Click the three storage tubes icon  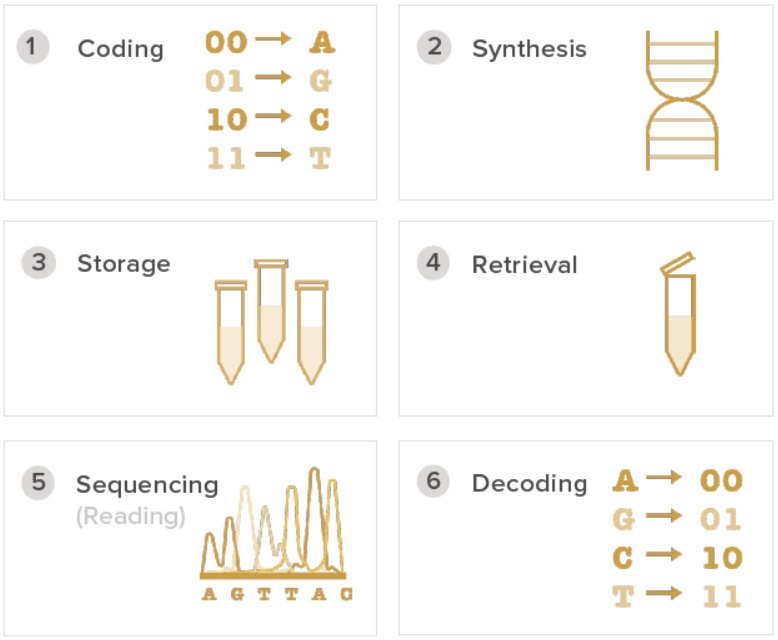(x=271, y=320)
